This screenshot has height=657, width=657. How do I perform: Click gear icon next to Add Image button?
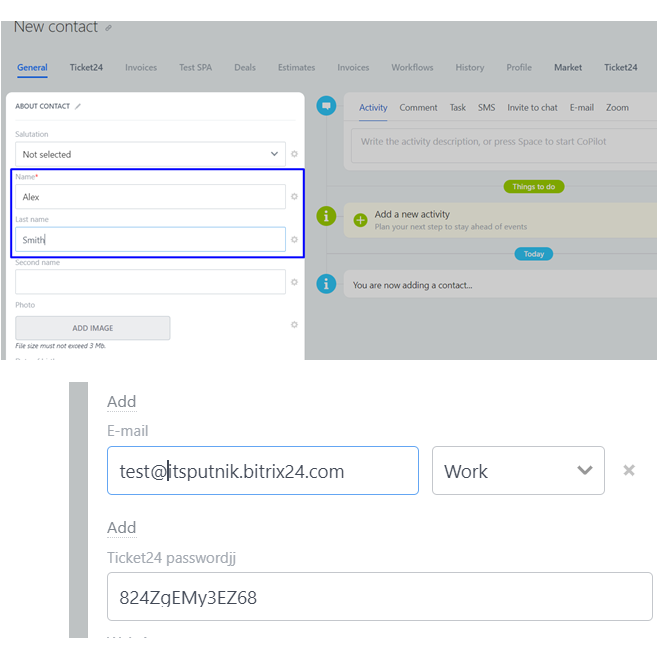294,325
